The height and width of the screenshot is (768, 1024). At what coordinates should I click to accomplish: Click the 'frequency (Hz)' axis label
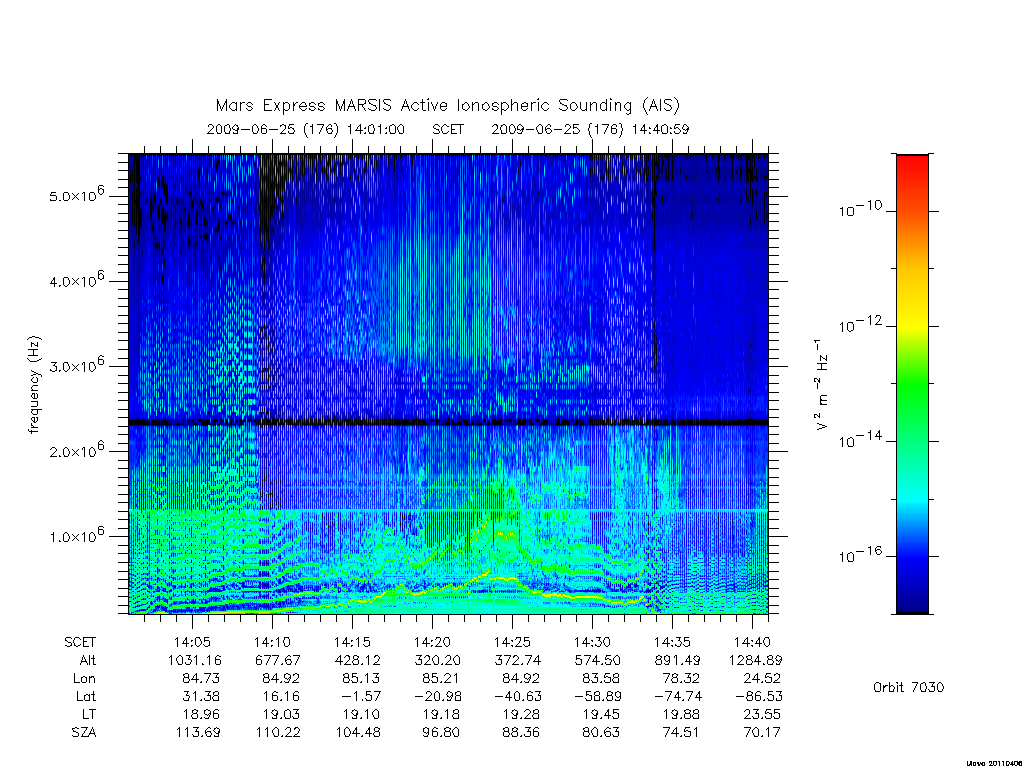35,385
